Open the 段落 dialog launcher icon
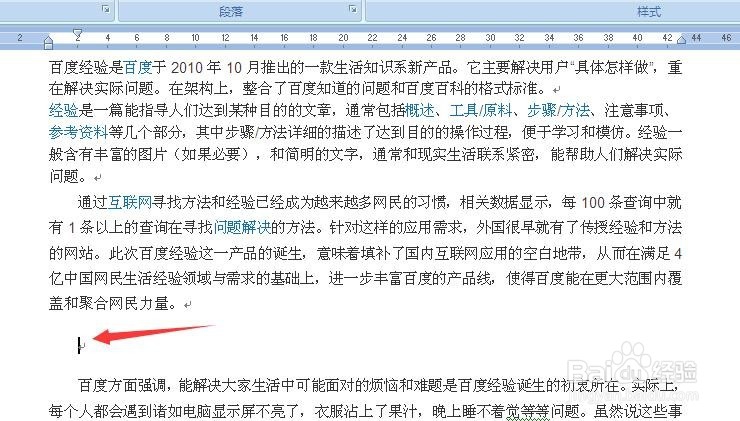Viewport: 740px width, 421px height. tap(352, 9)
